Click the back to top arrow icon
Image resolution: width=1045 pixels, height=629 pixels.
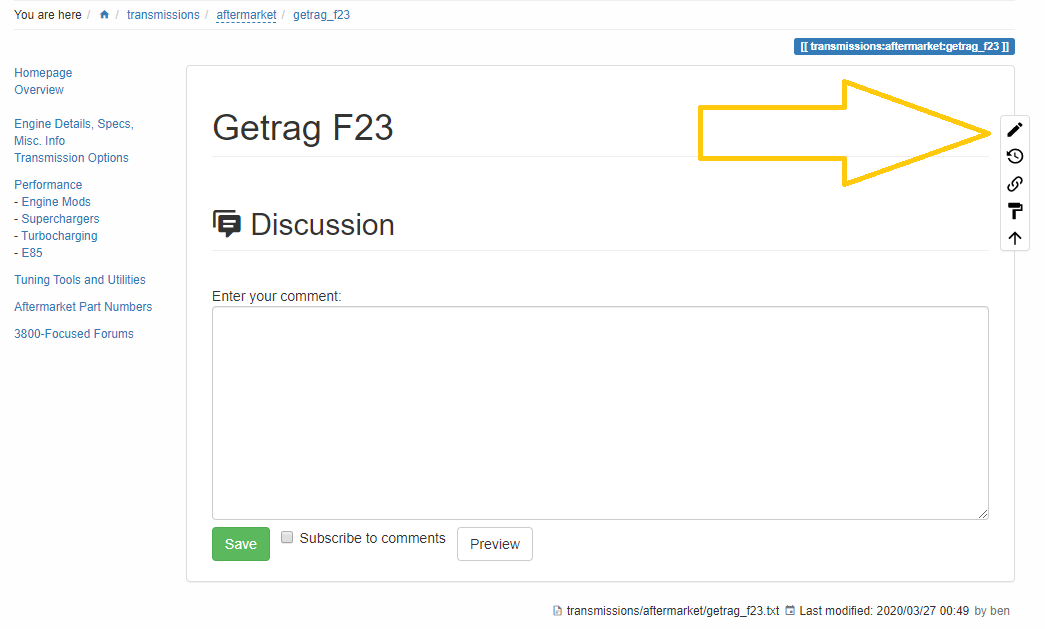(1014, 238)
